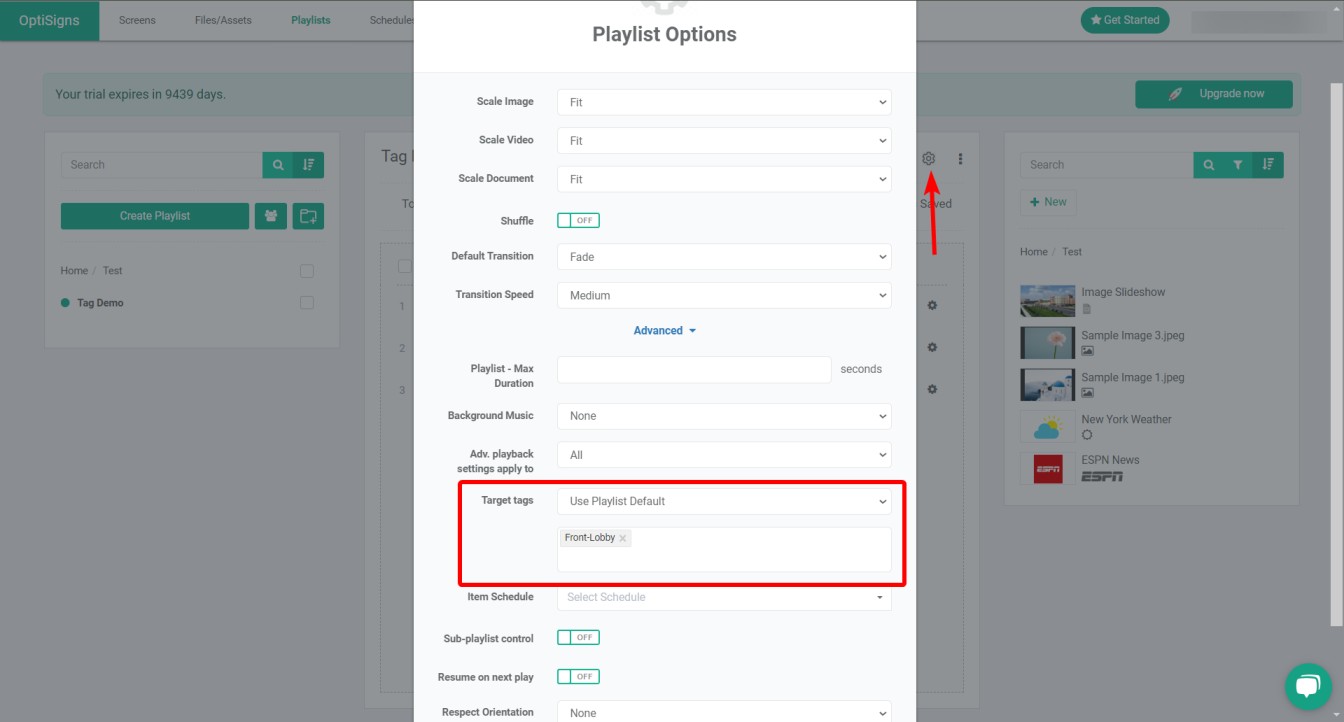Click the sort icon in playlists search bar
This screenshot has width=1344, height=722.
pos(309,165)
